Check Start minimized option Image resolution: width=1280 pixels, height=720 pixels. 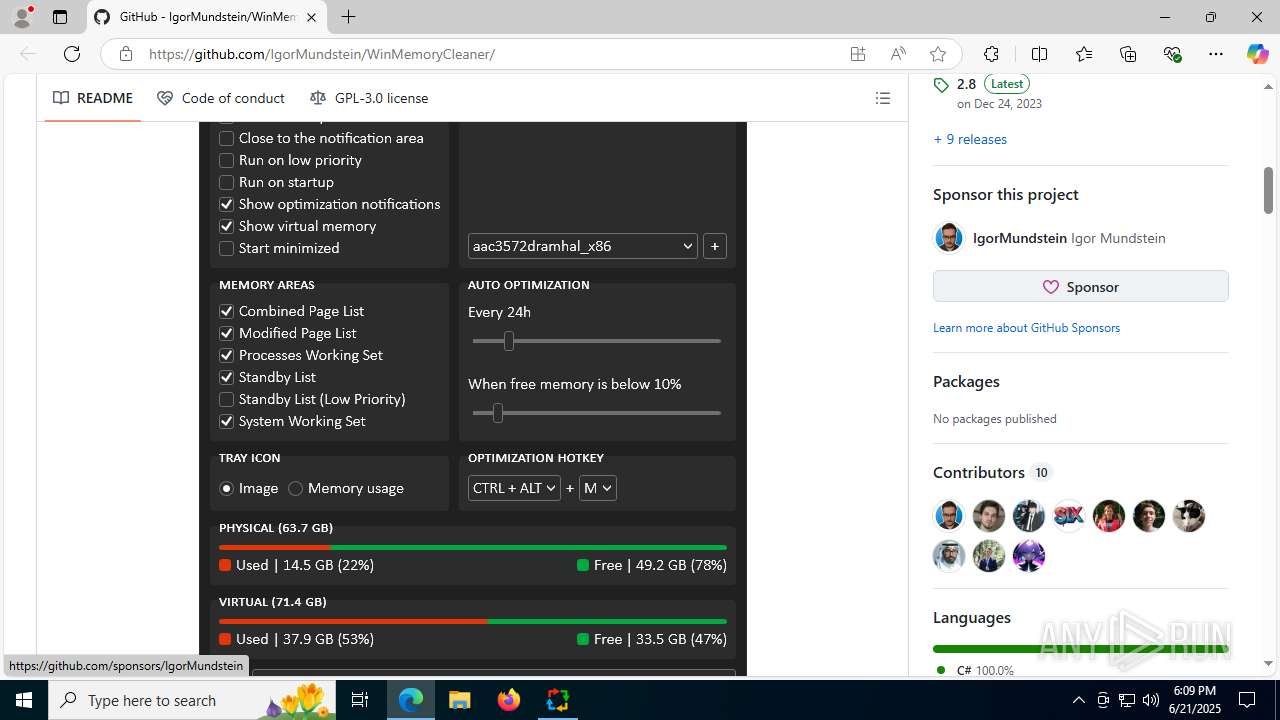227,248
